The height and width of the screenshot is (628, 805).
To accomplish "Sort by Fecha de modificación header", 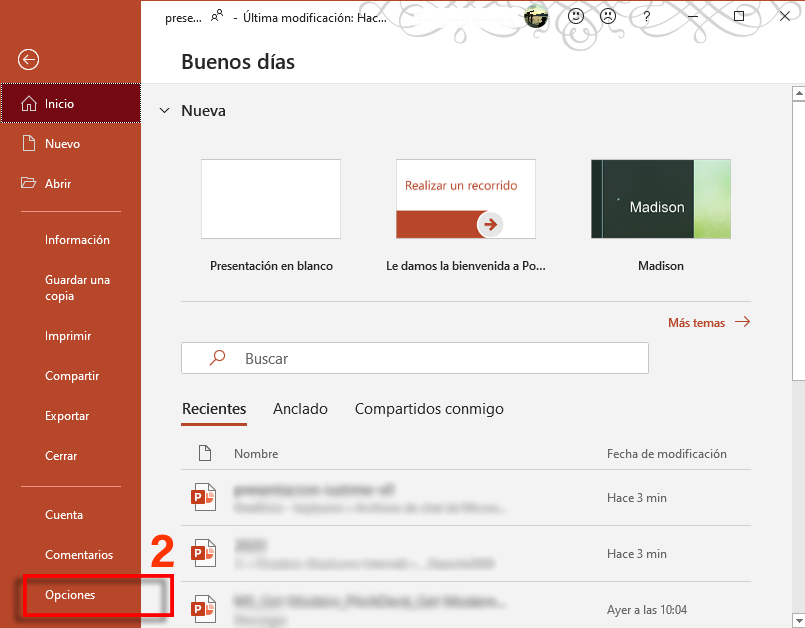I will 666,454.
